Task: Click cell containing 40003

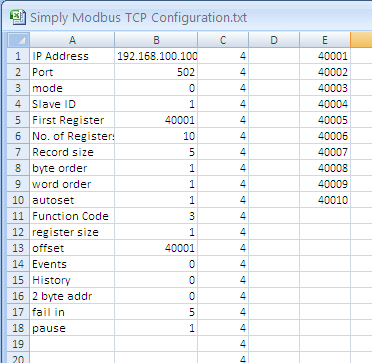Action: click(x=325, y=88)
